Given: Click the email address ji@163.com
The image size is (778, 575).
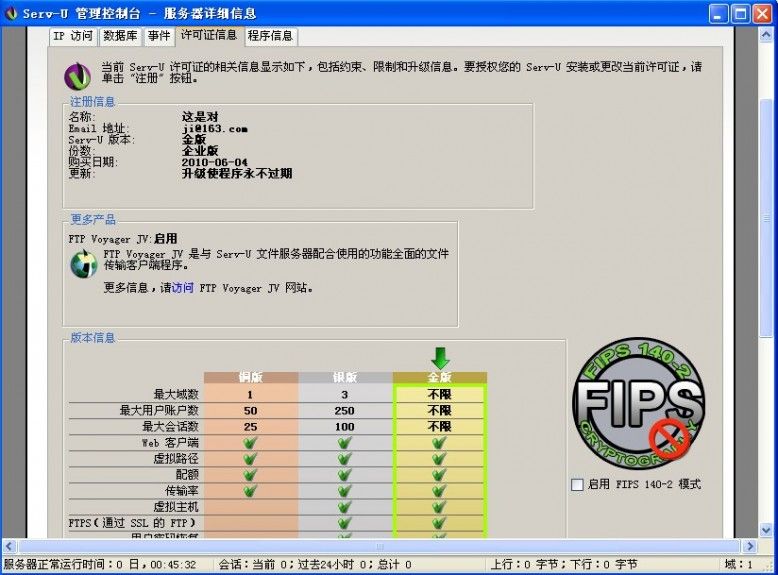Looking at the screenshot, I should [214, 128].
